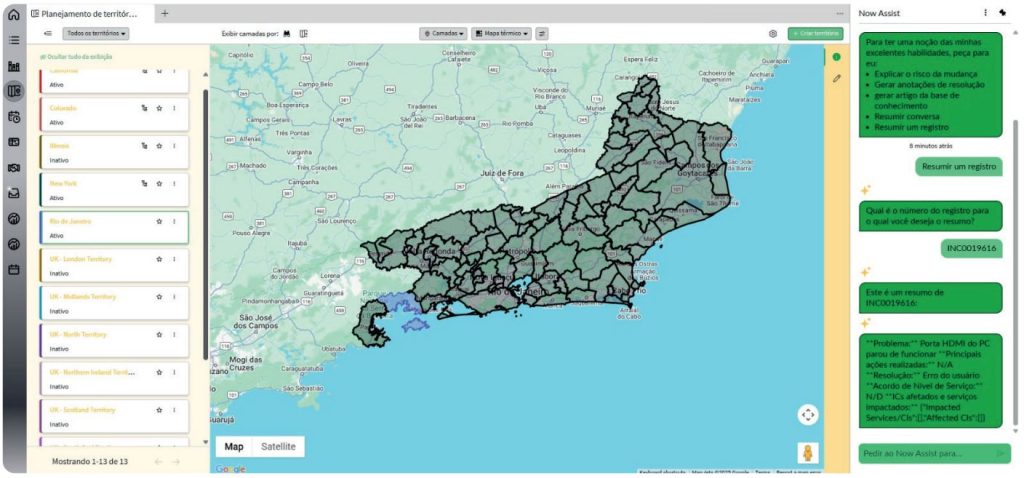
Task: Select the green info circle icon
Action: coord(837,57)
